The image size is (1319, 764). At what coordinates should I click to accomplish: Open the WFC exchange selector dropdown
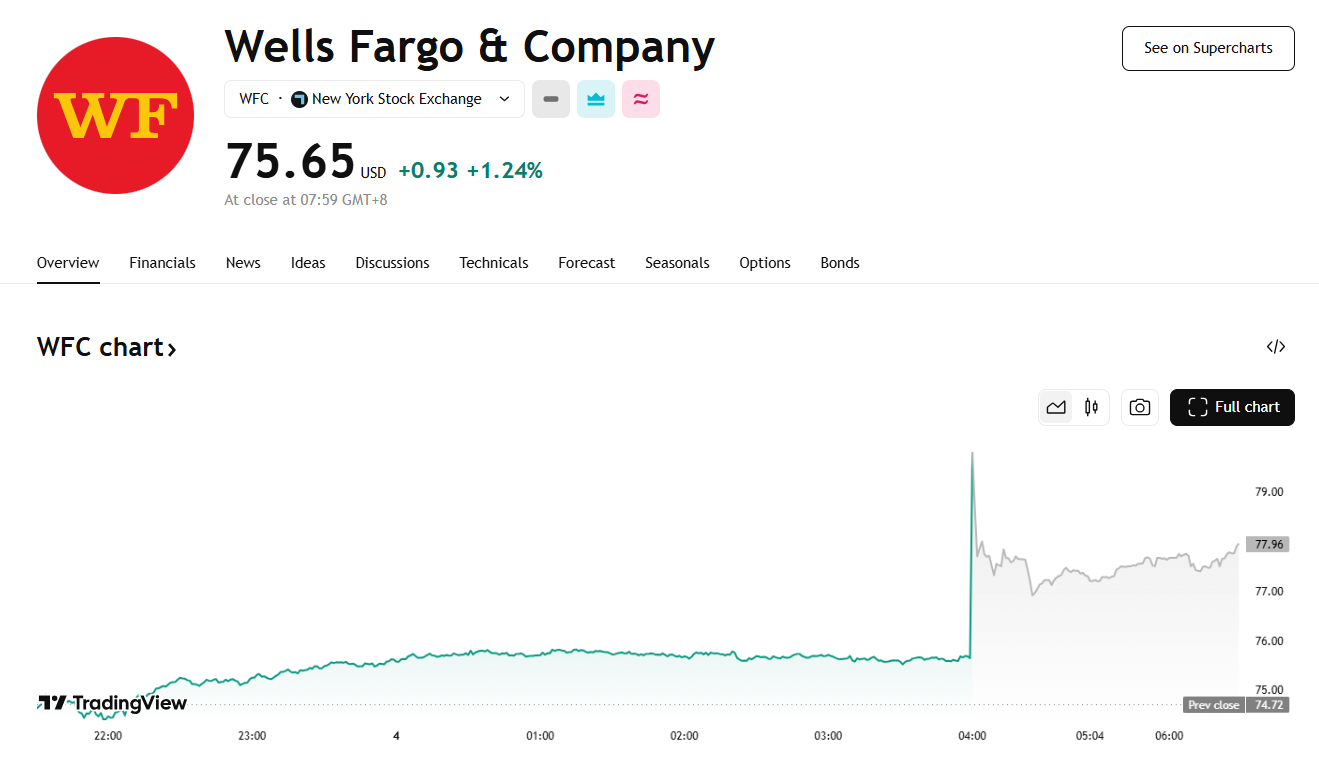(x=374, y=99)
